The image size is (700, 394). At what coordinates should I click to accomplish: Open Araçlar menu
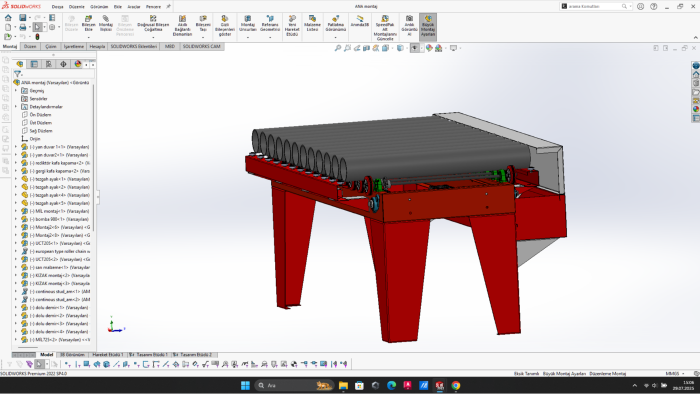tap(133, 7)
